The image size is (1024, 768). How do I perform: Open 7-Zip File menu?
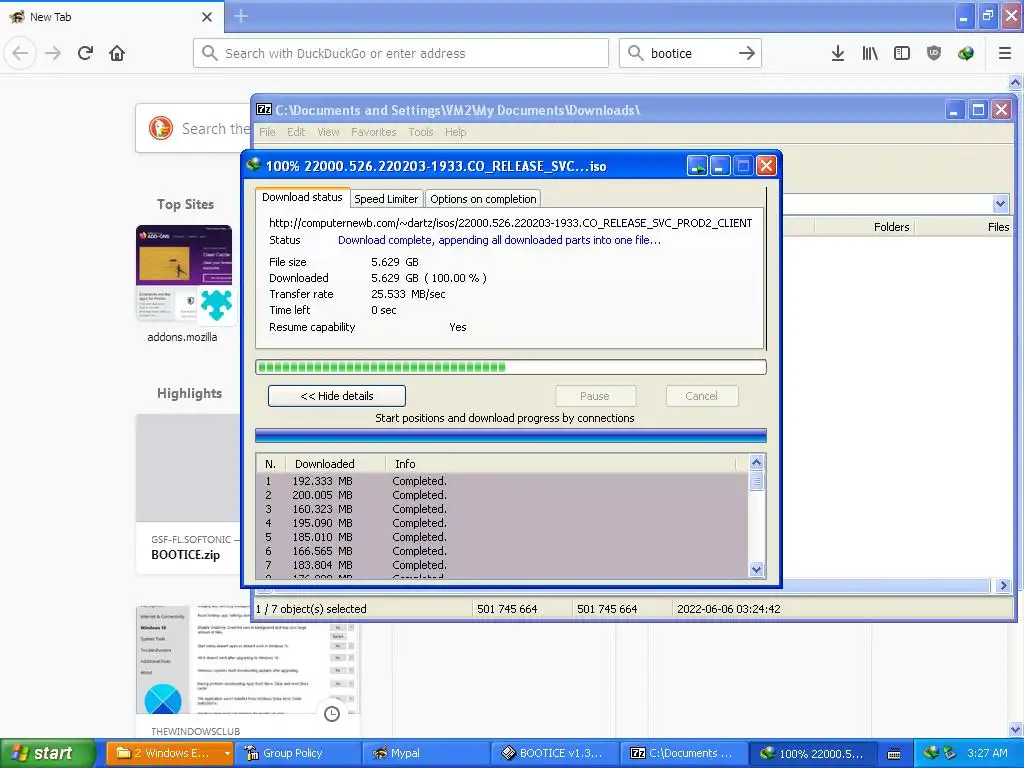tap(267, 132)
